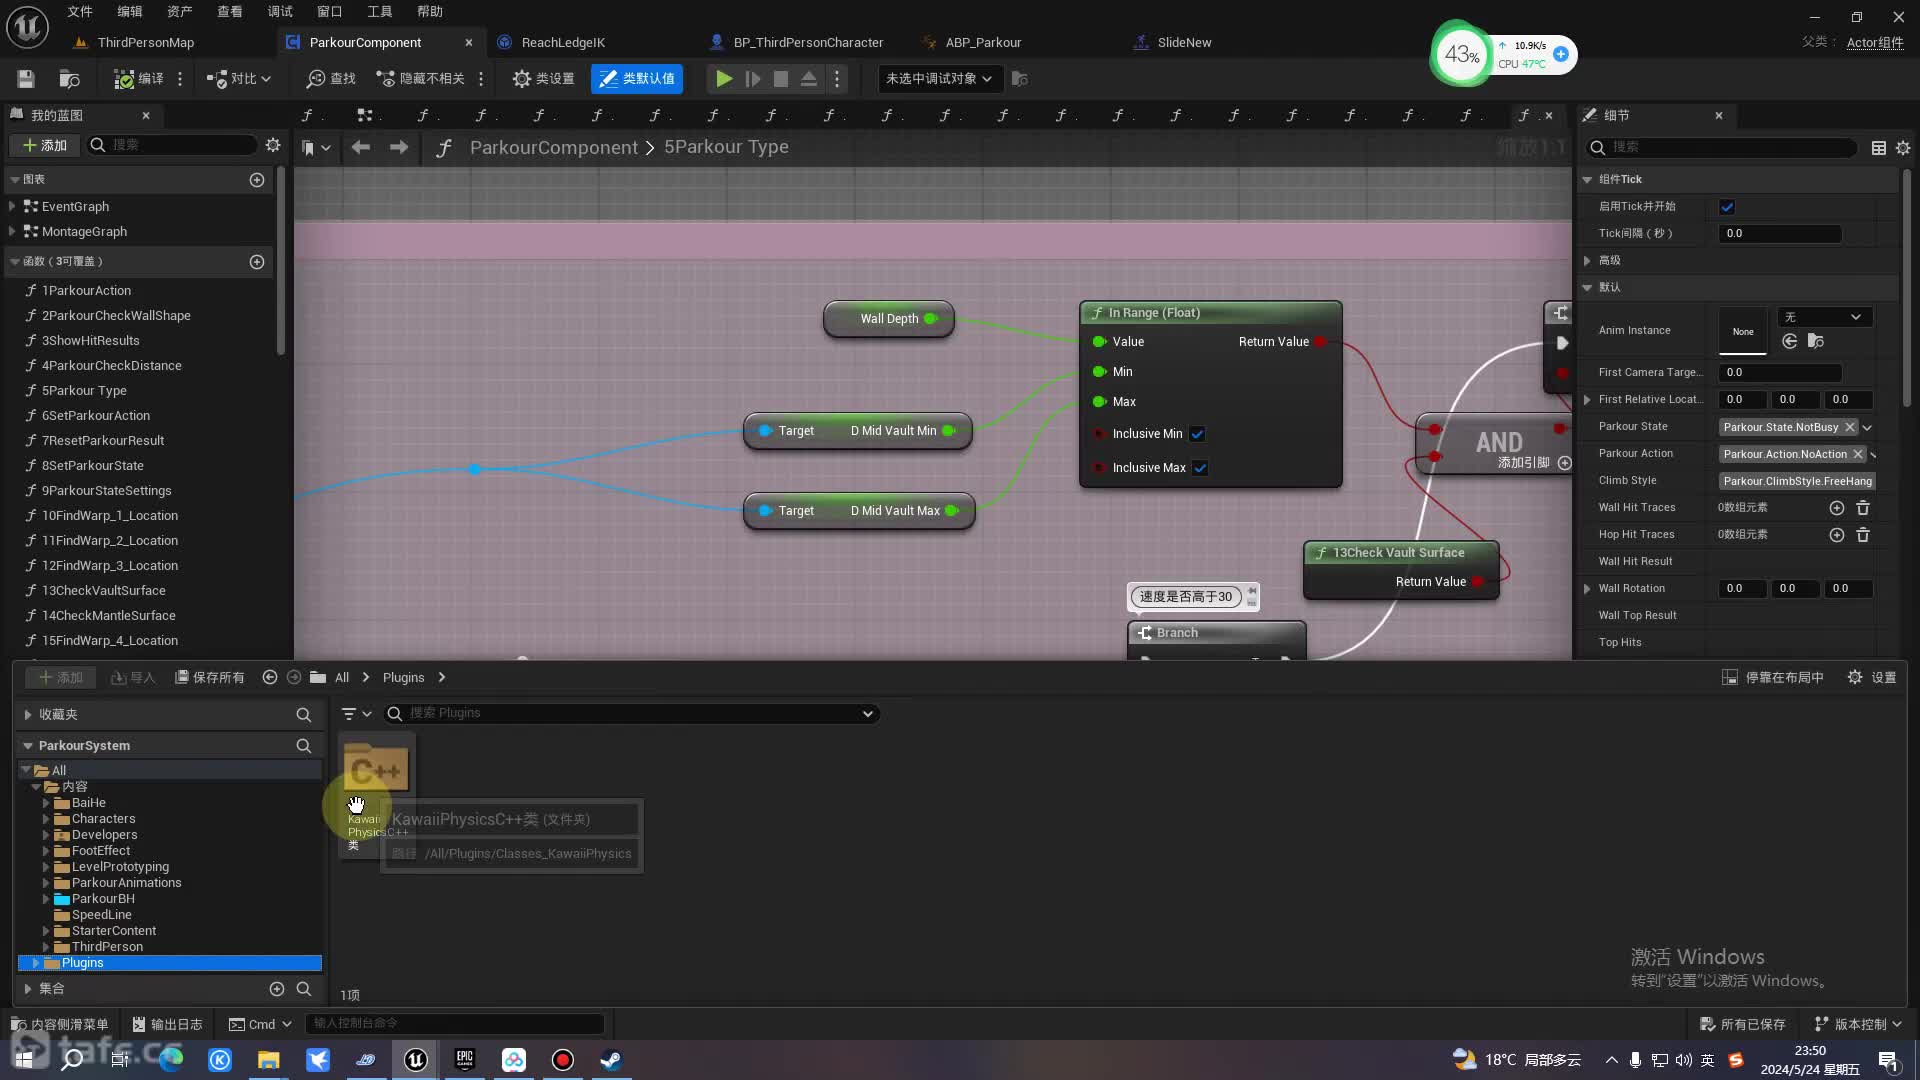Open 13CheckVaultSurface function in list
1920x1080 pixels.
pos(103,590)
